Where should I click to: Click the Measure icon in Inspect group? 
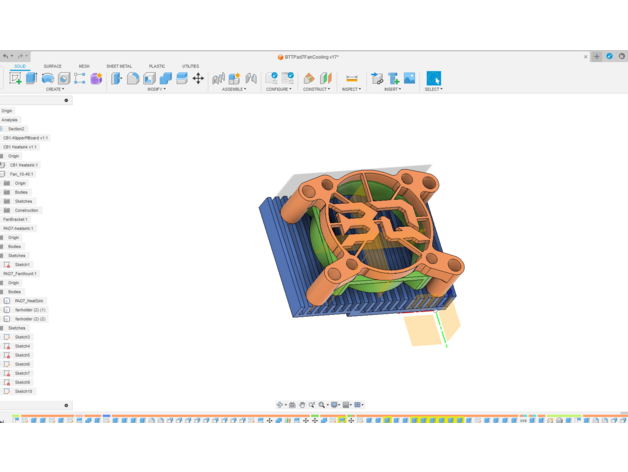pyautogui.click(x=352, y=78)
